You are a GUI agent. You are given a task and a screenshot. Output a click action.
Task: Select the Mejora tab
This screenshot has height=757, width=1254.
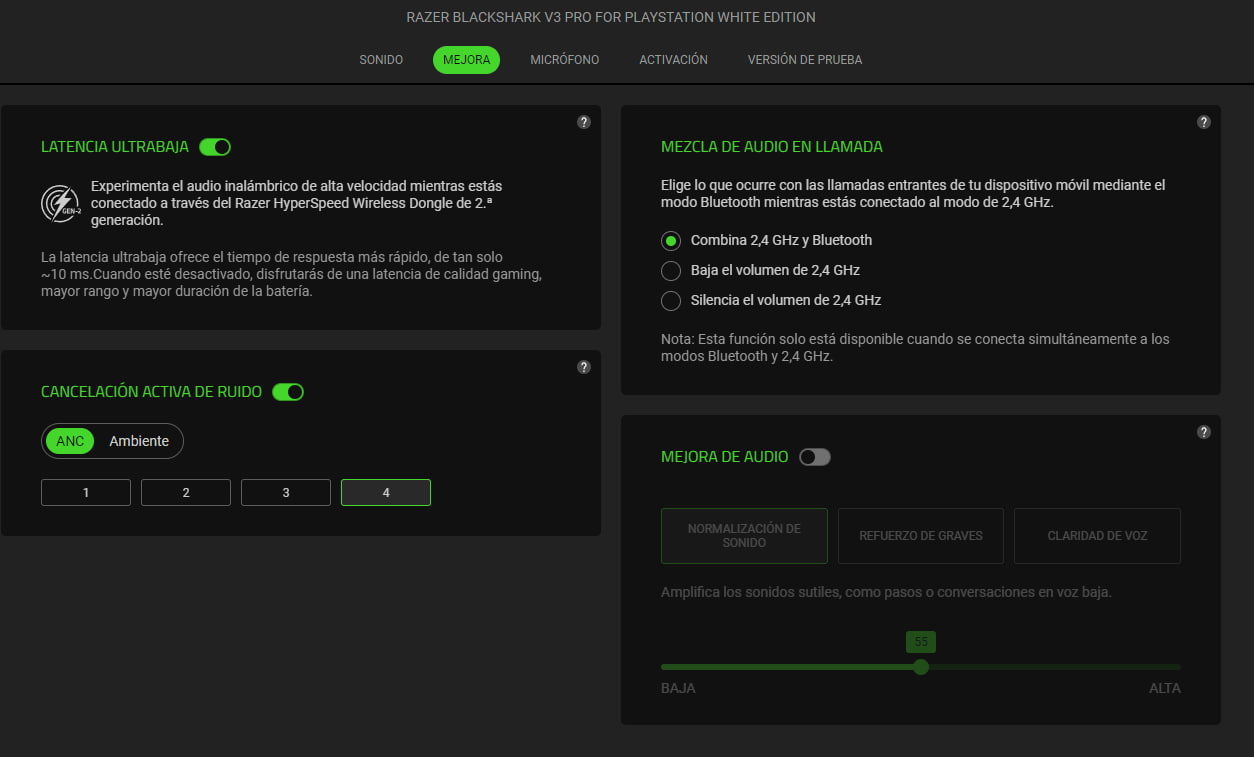pos(466,60)
